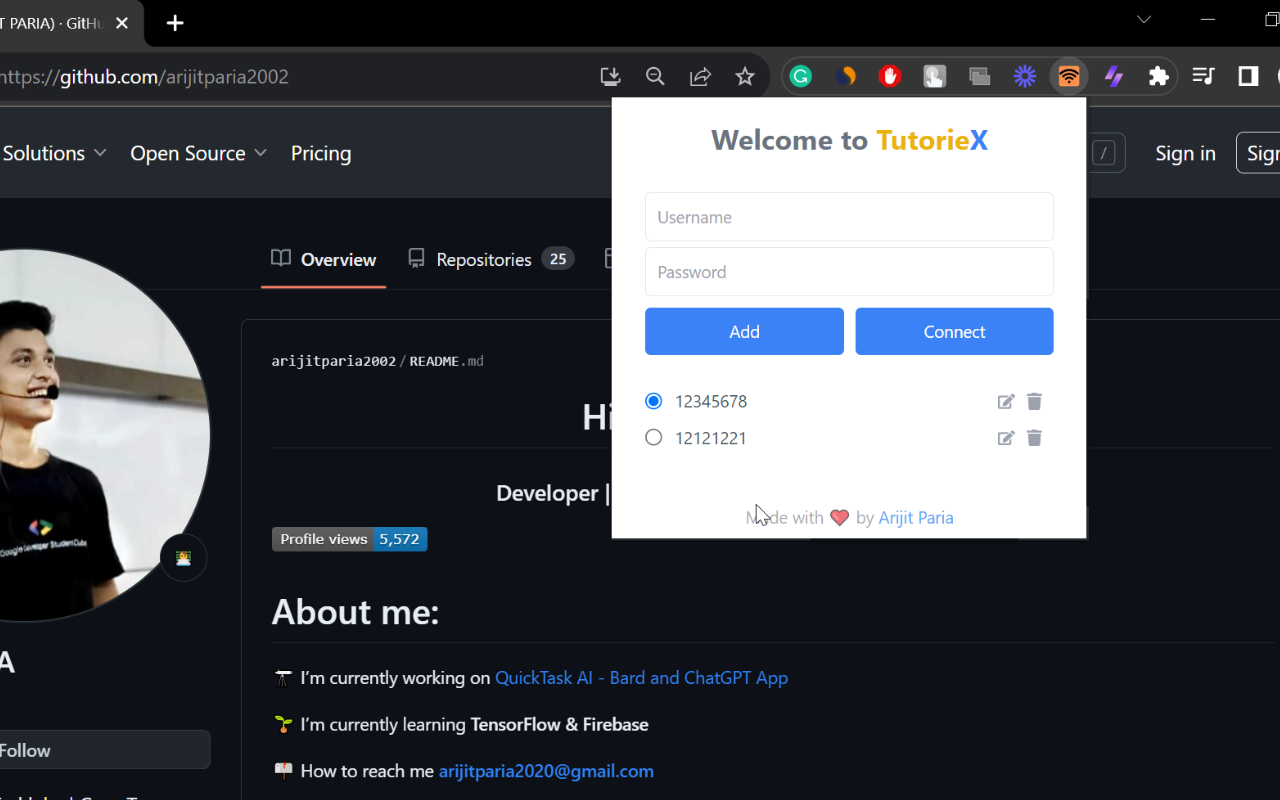The image size is (1280, 800).
Task: Click the Connect button
Action: tap(954, 331)
